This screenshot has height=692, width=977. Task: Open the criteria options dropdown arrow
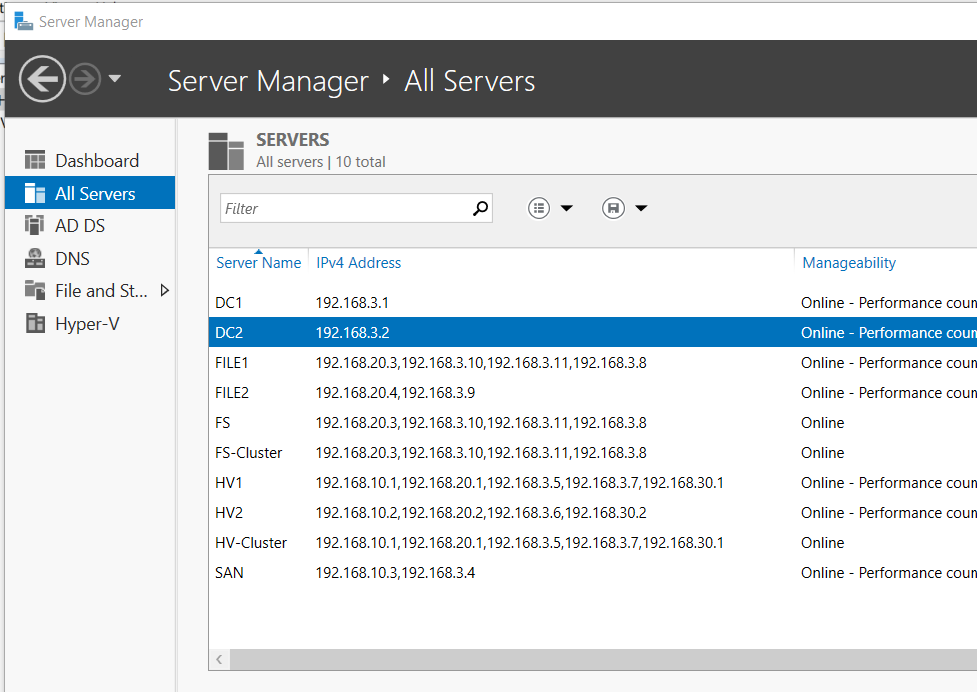(x=566, y=208)
